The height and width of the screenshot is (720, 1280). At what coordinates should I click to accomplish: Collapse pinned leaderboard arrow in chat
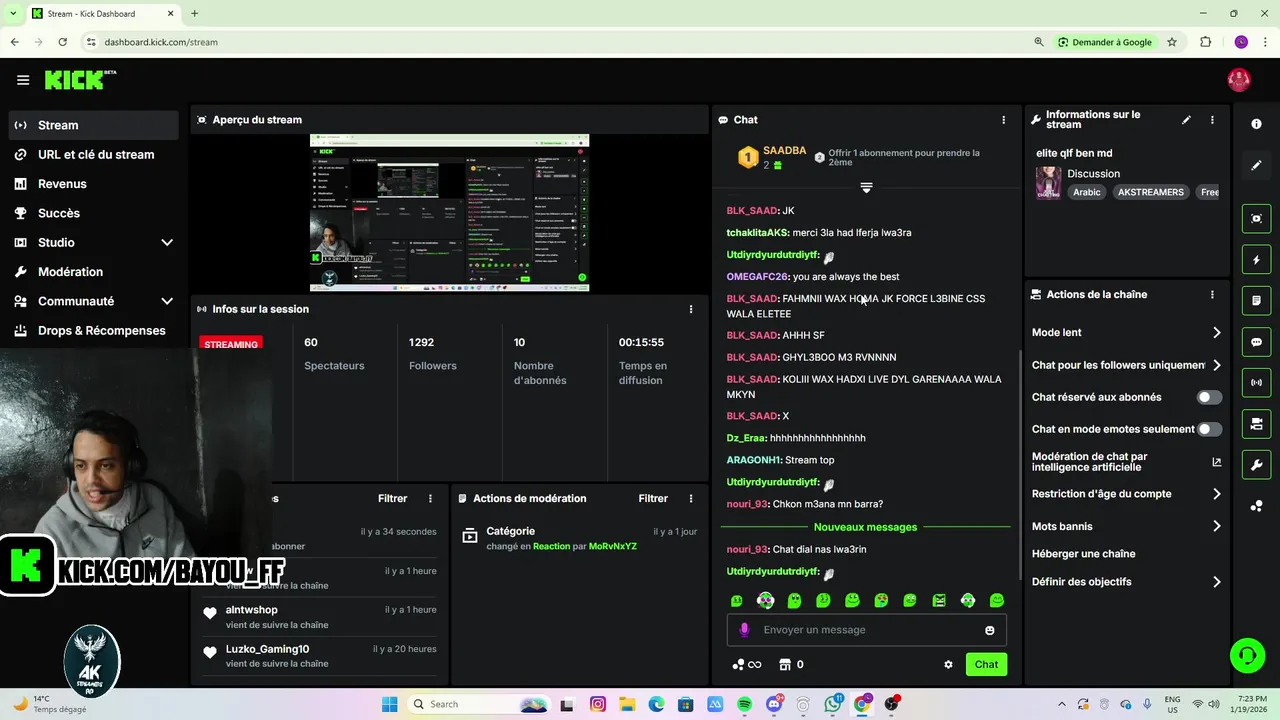point(866,187)
